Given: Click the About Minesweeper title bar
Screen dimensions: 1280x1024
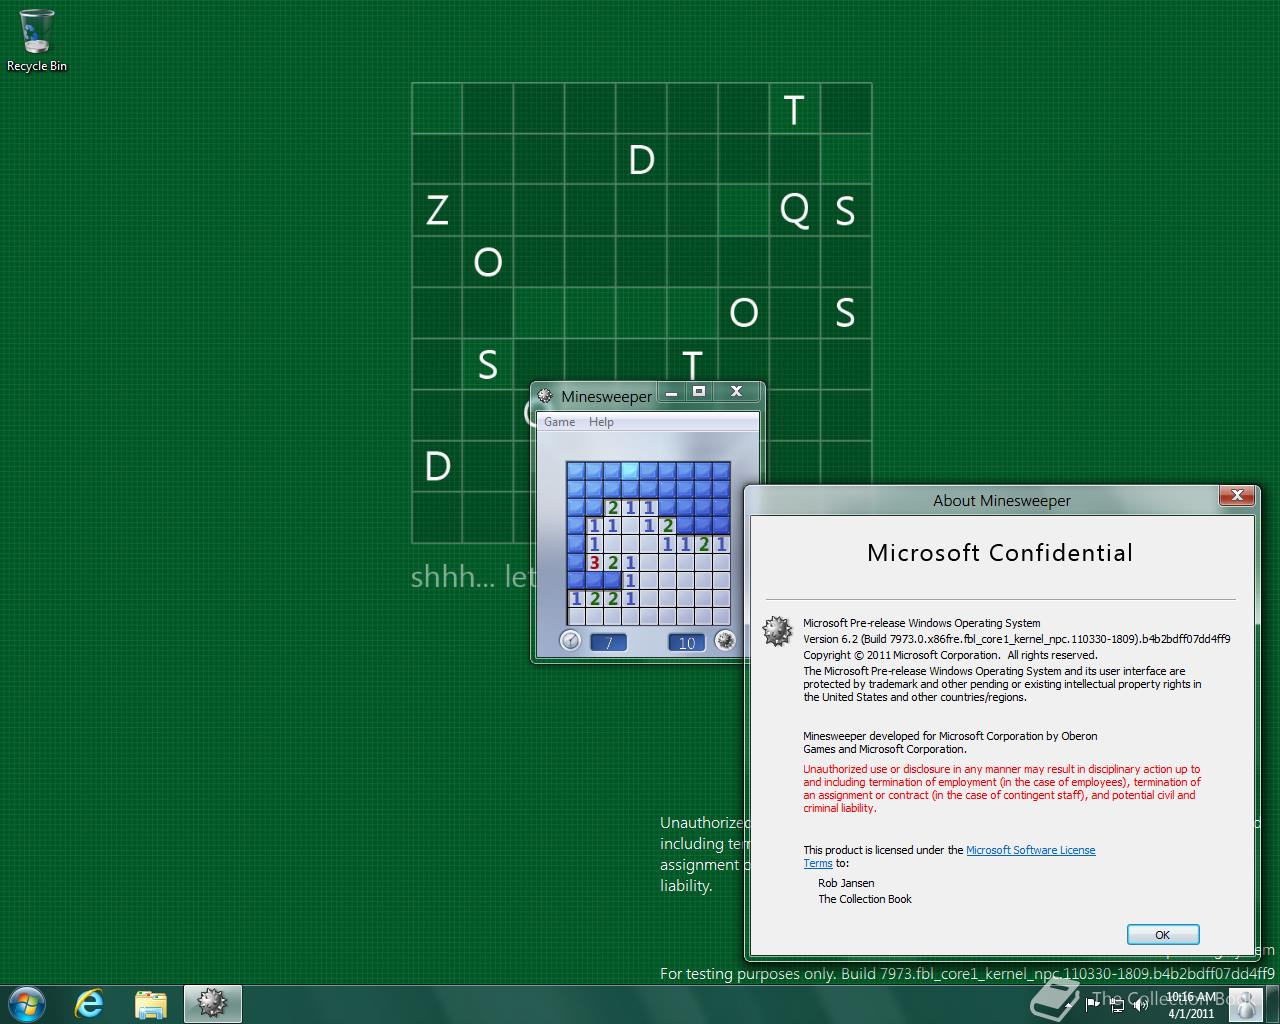Looking at the screenshot, I should click(1001, 500).
